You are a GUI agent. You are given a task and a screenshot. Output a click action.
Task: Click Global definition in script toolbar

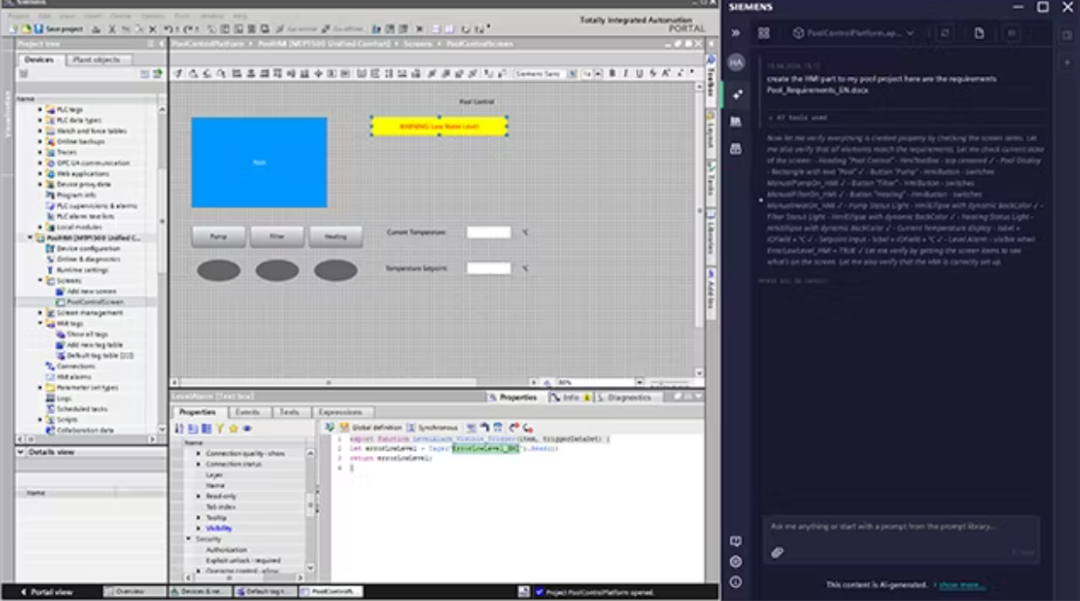(x=370, y=428)
